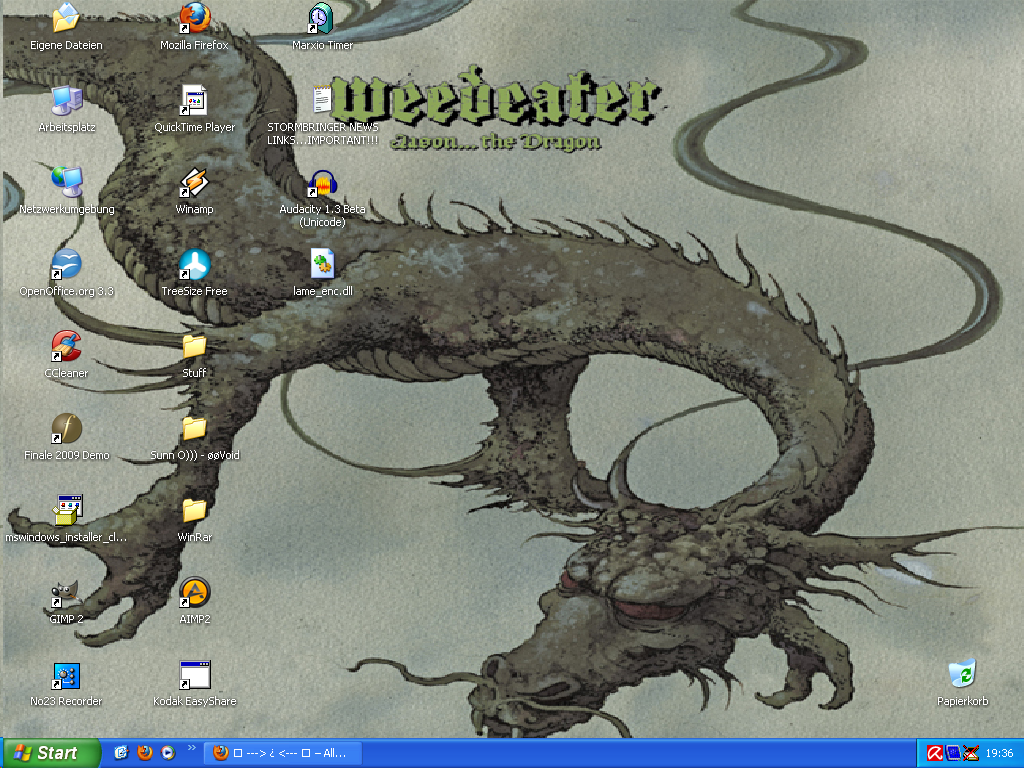Select the AIMP2 shortcut

(x=194, y=592)
